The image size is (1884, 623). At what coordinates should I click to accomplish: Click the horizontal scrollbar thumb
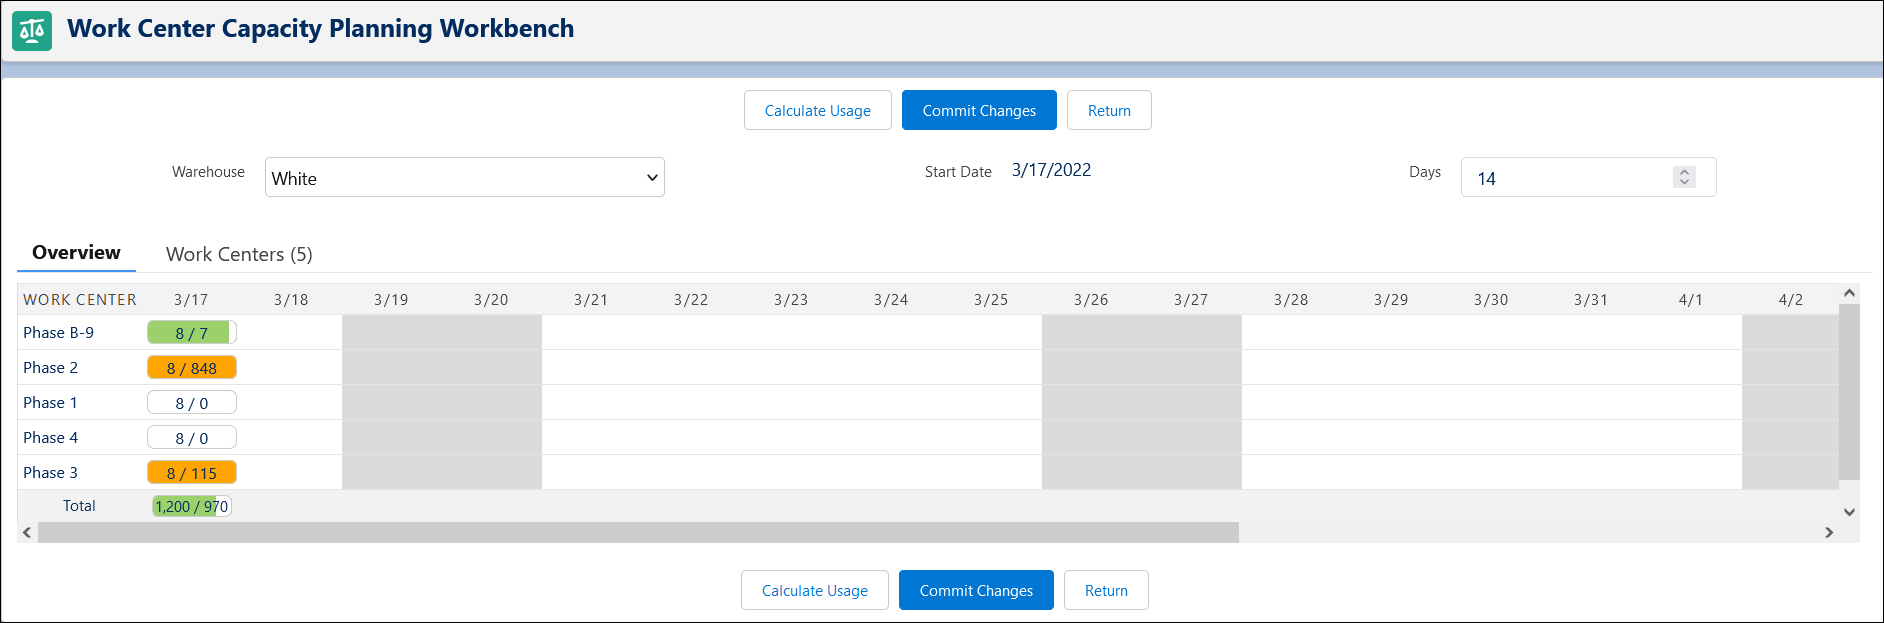pyautogui.click(x=638, y=532)
